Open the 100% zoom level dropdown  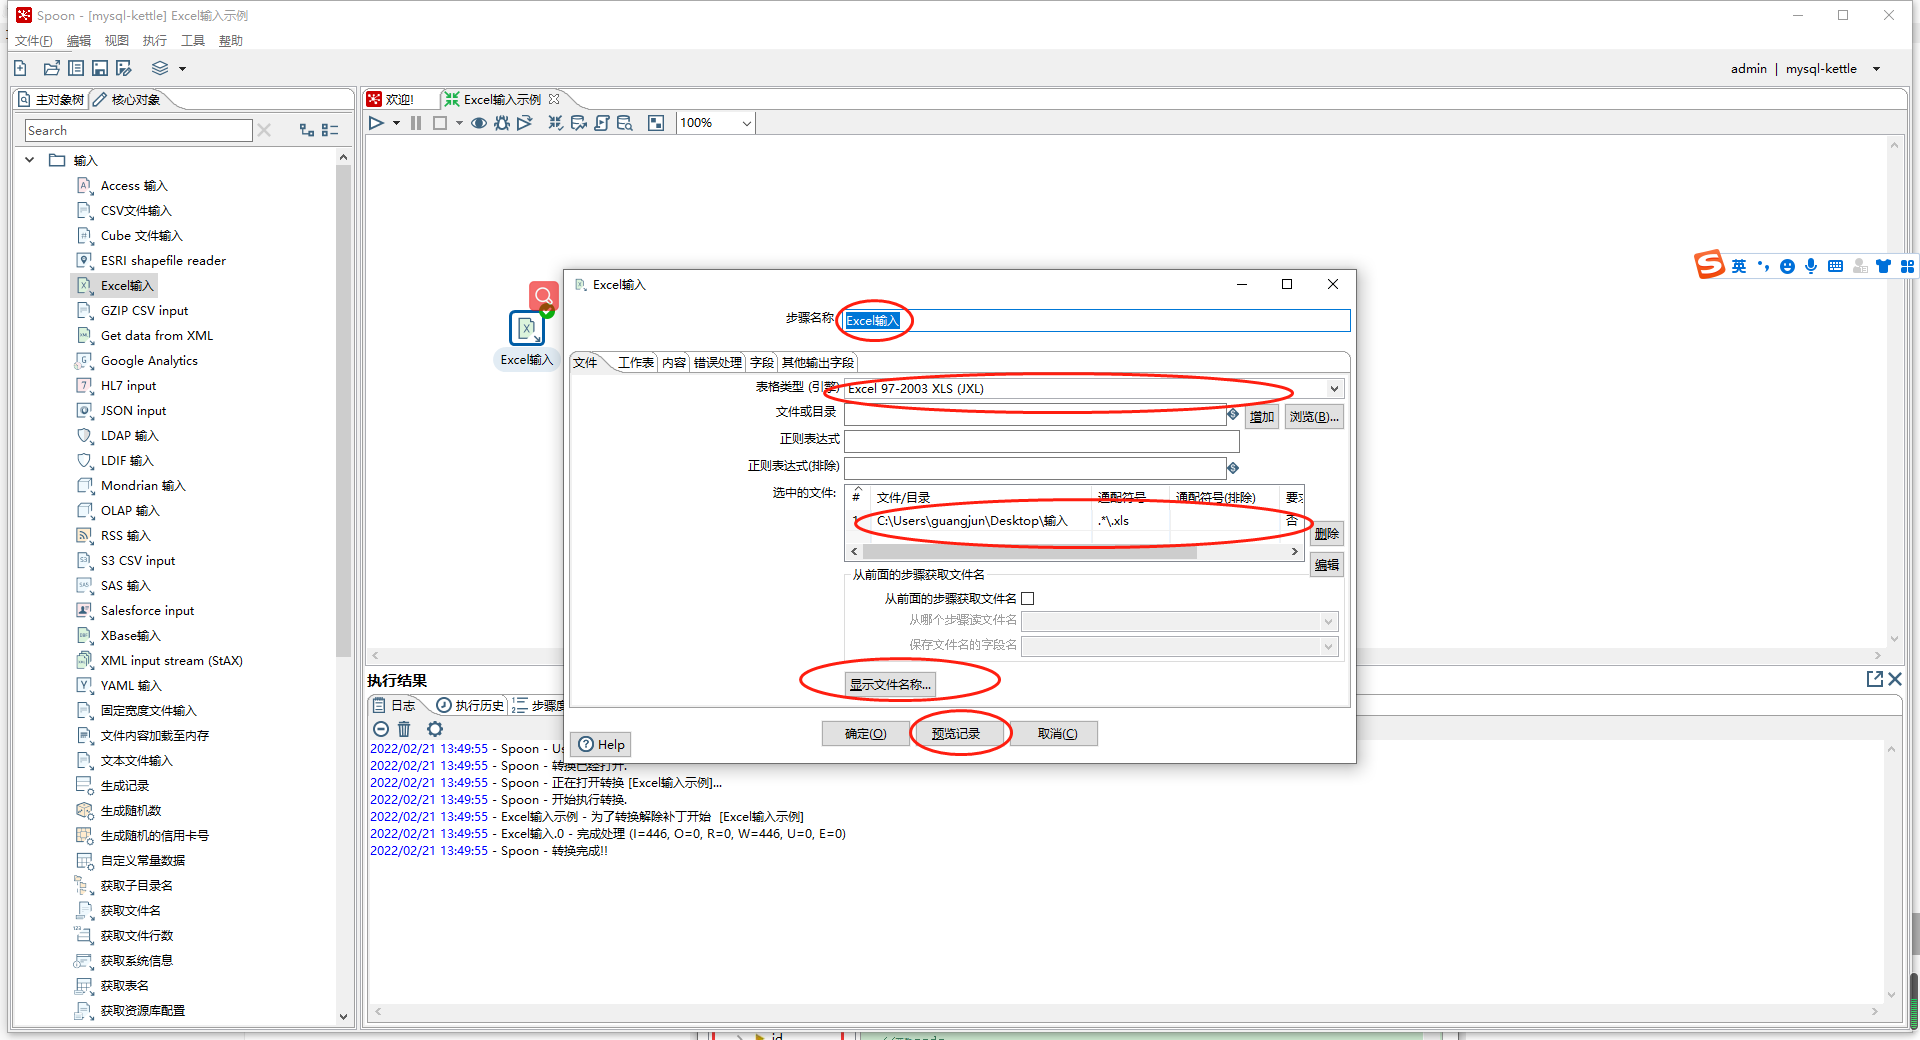click(x=746, y=123)
